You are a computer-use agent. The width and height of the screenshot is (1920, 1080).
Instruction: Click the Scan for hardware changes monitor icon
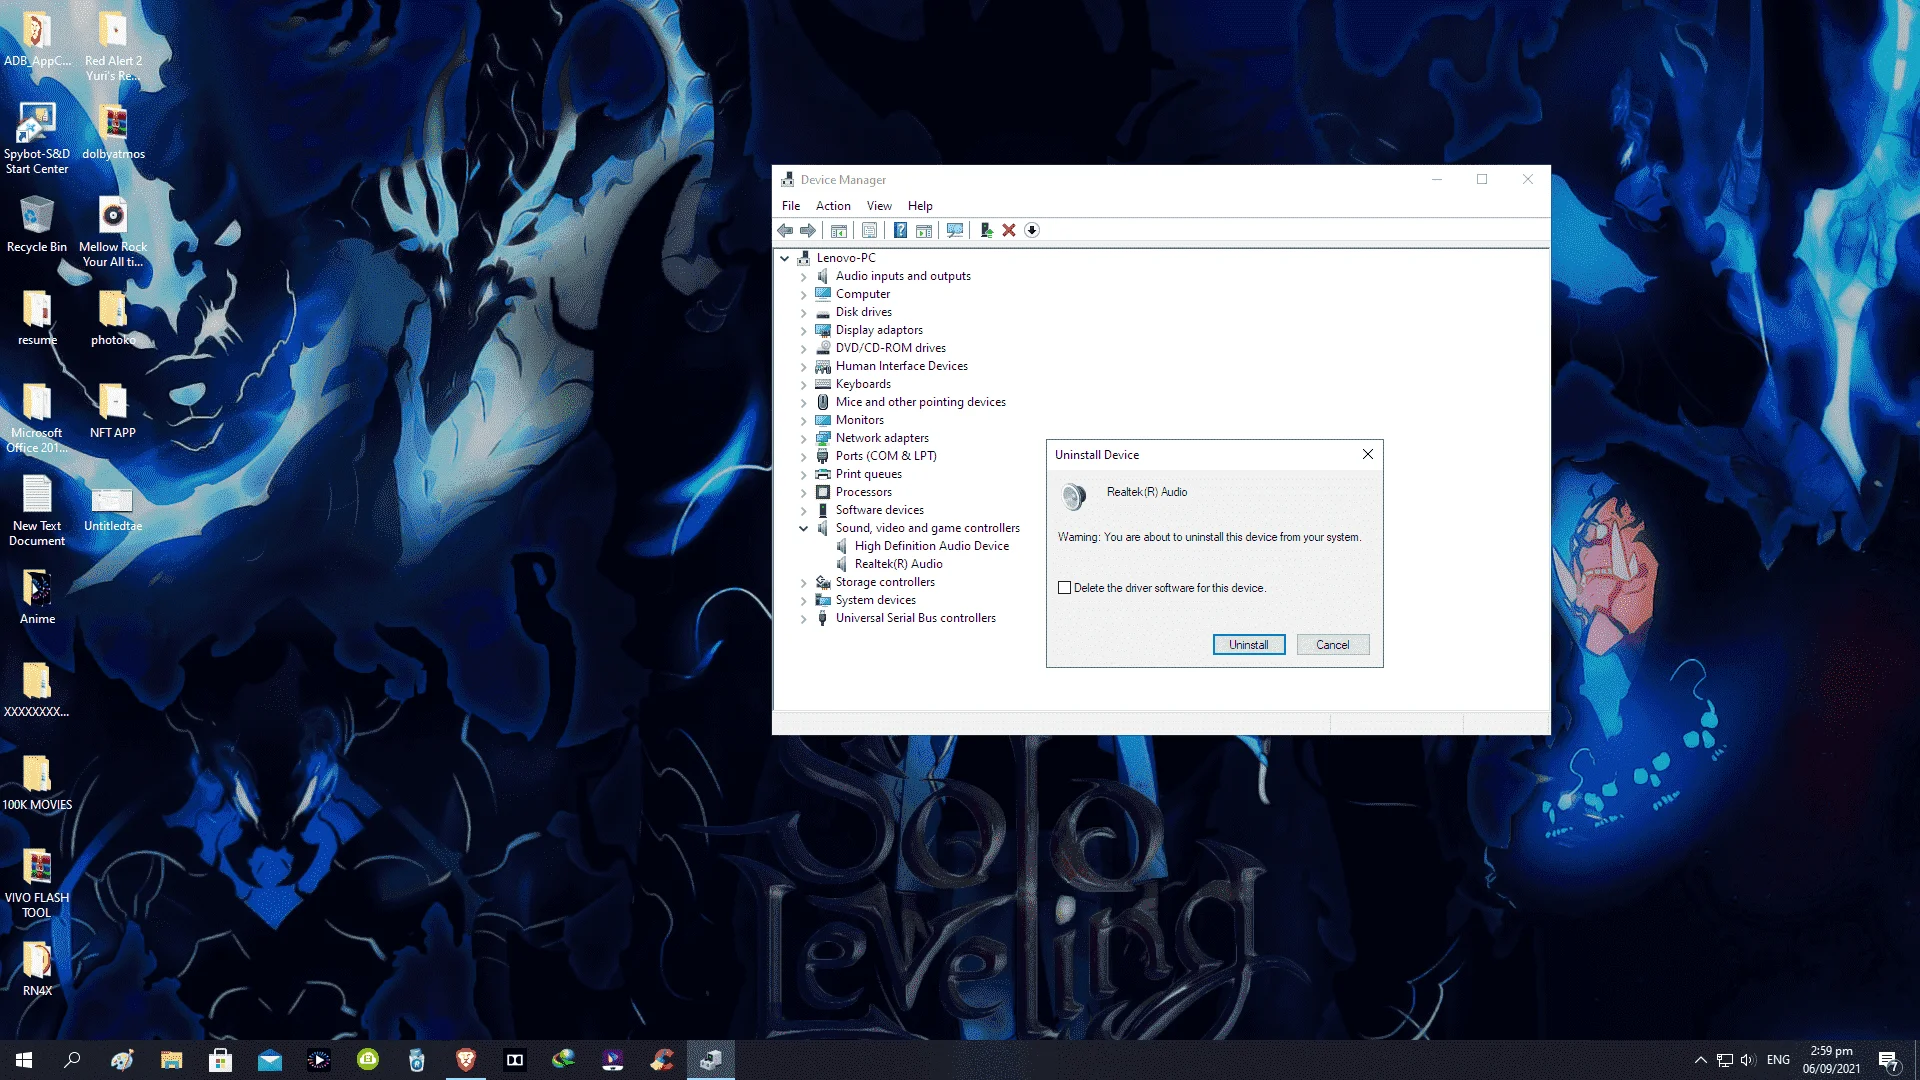(955, 231)
